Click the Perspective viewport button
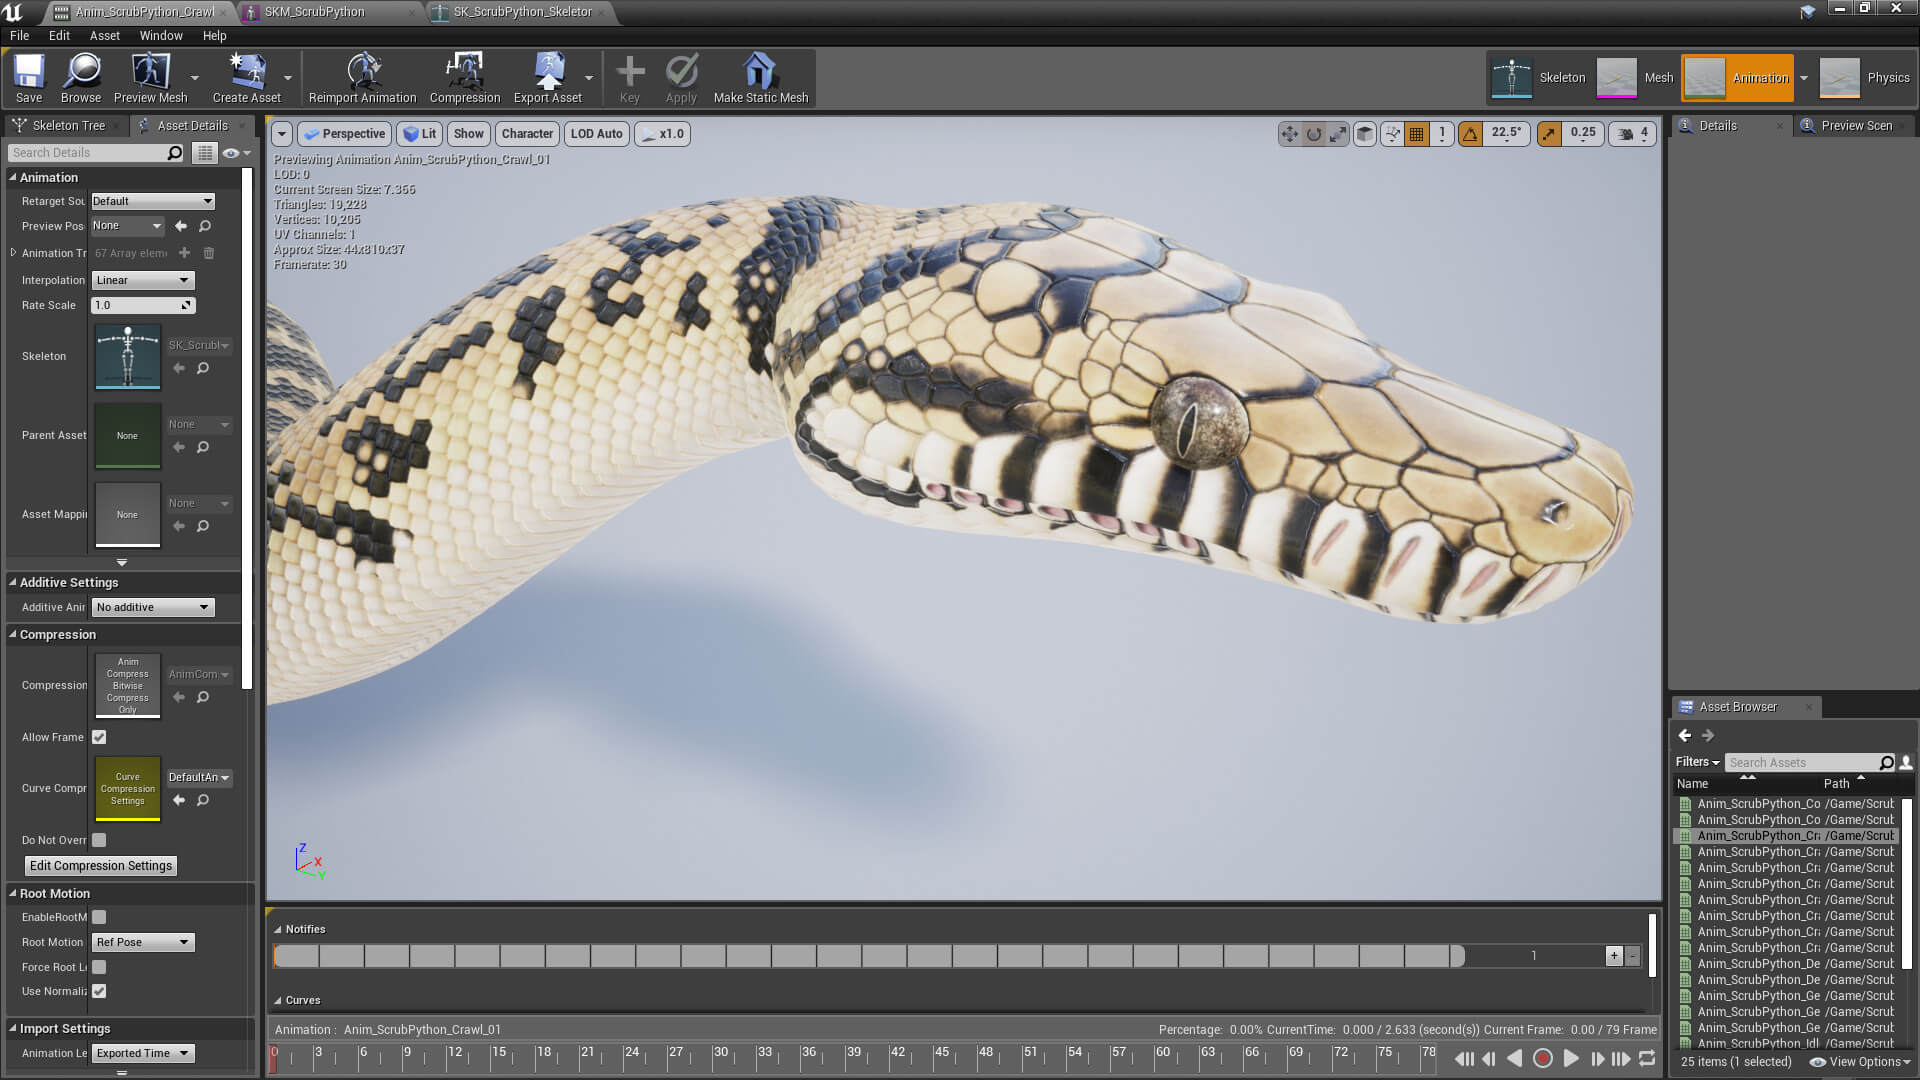The height and width of the screenshot is (1080, 1920). pyautogui.click(x=344, y=134)
